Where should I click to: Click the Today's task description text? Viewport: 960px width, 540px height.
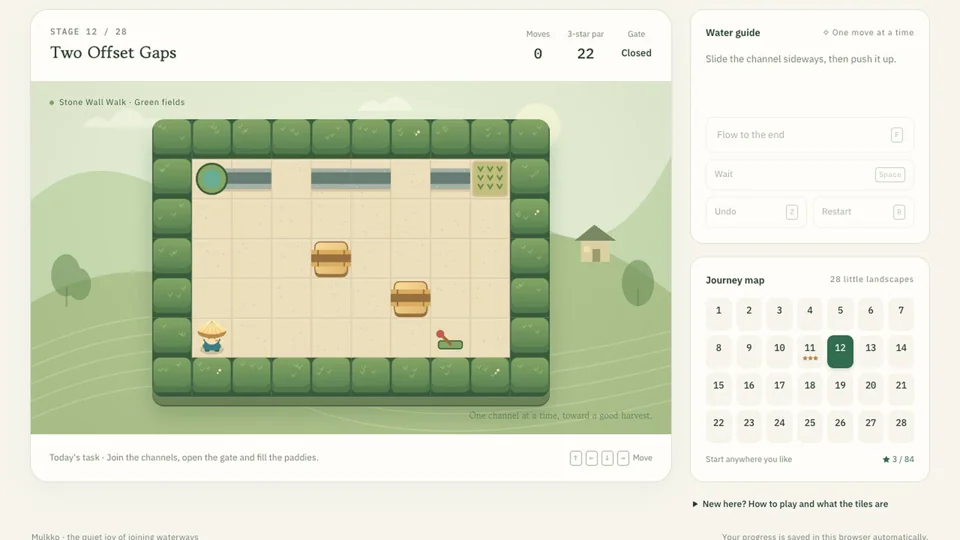click(x=184, y=457)
